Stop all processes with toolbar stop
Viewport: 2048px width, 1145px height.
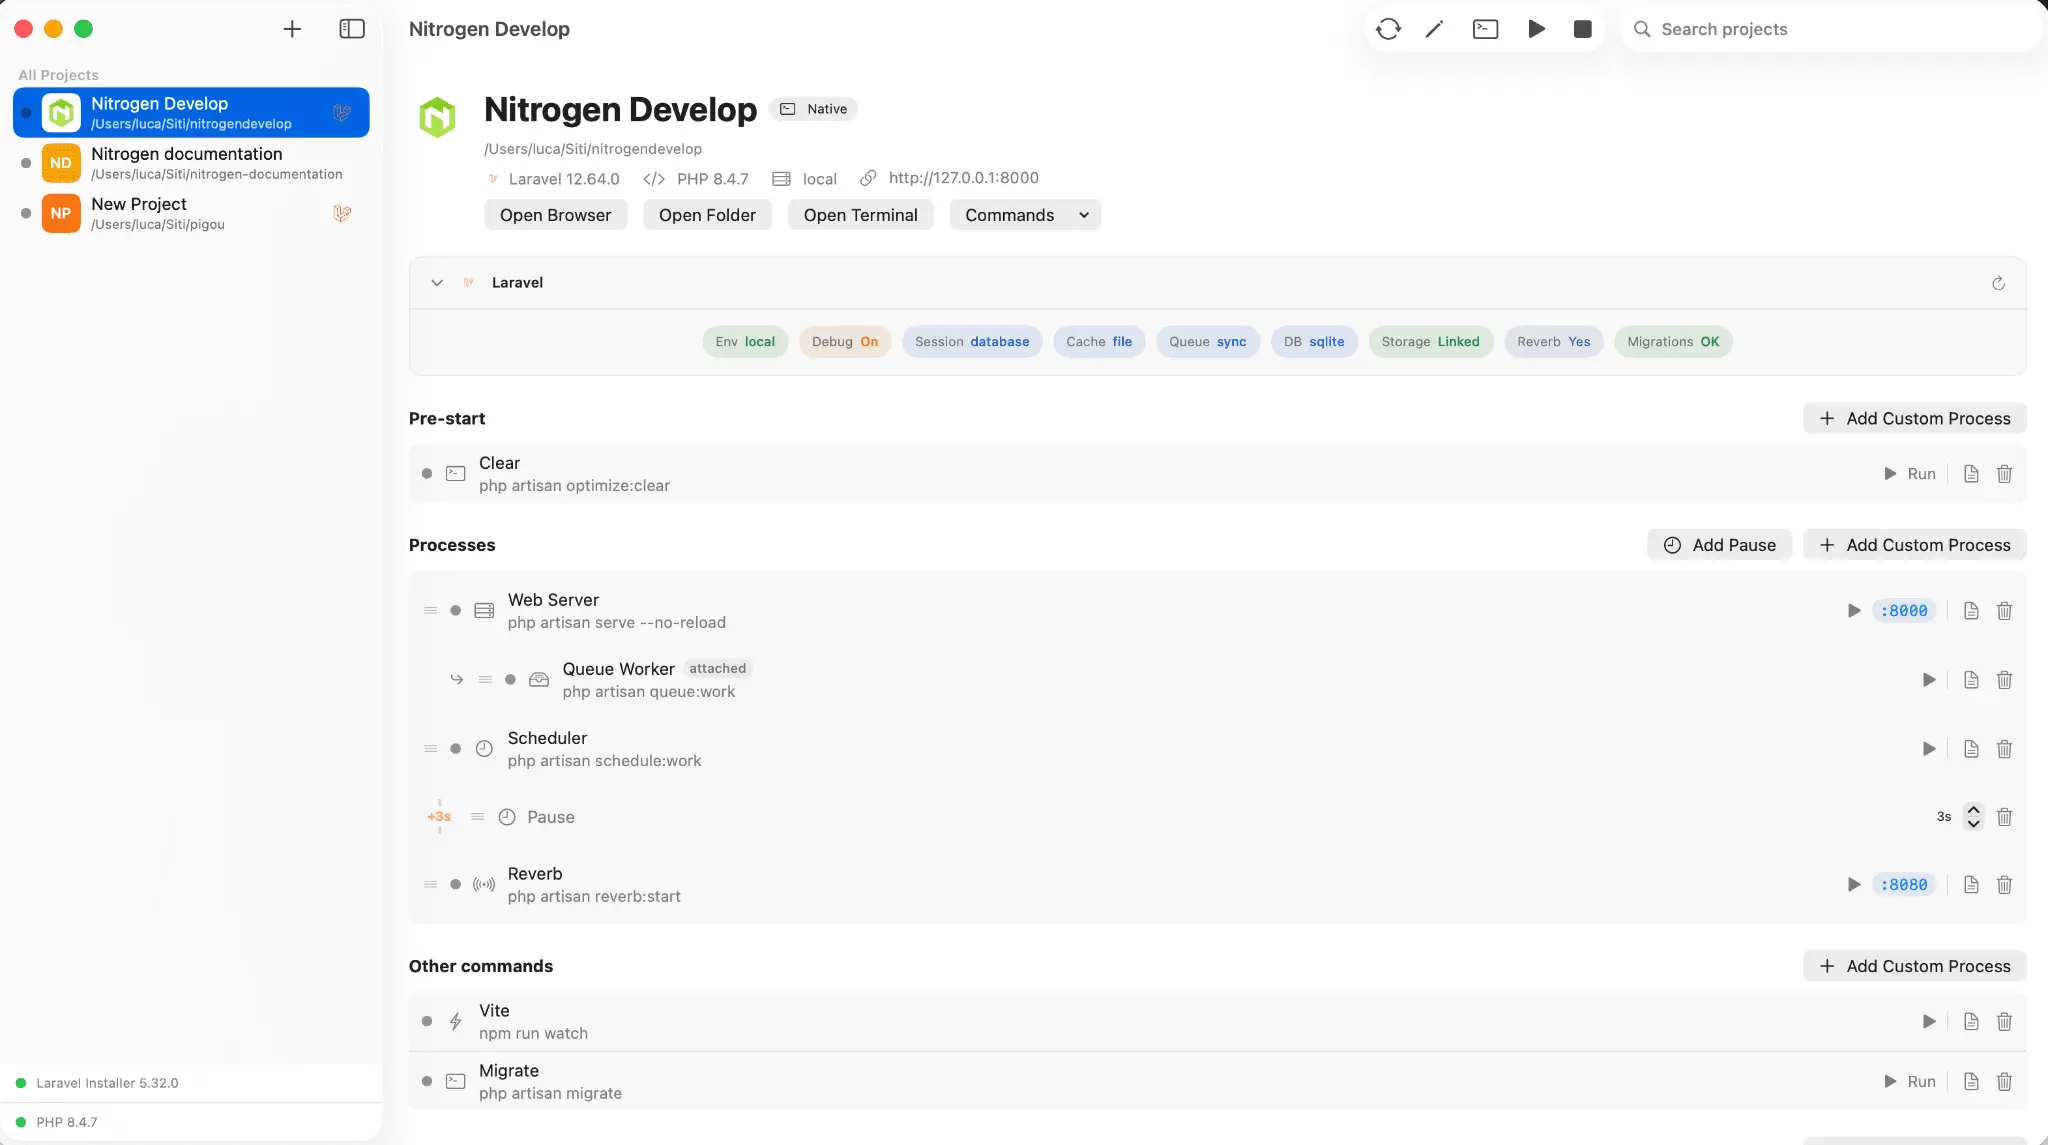coord(1582,29)
